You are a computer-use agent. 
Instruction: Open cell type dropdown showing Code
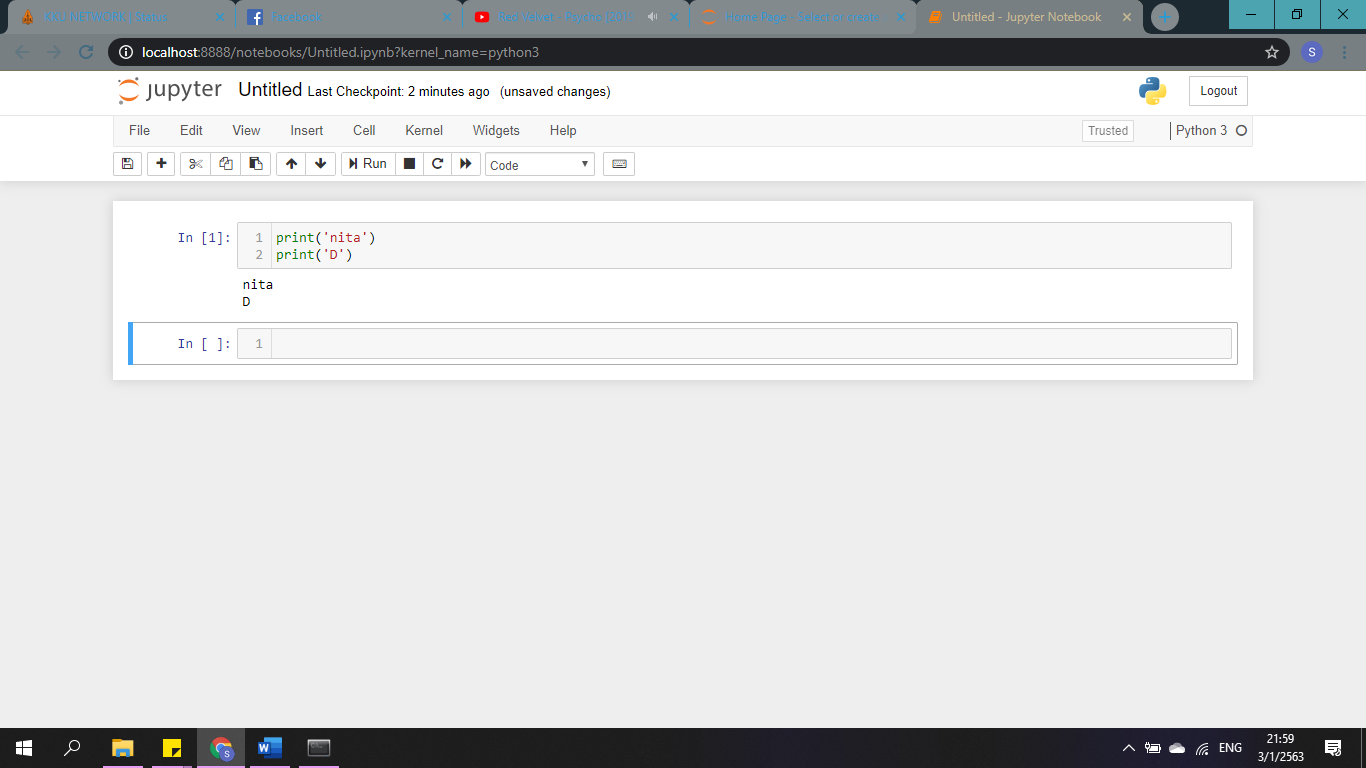click(x=540, y=164)
